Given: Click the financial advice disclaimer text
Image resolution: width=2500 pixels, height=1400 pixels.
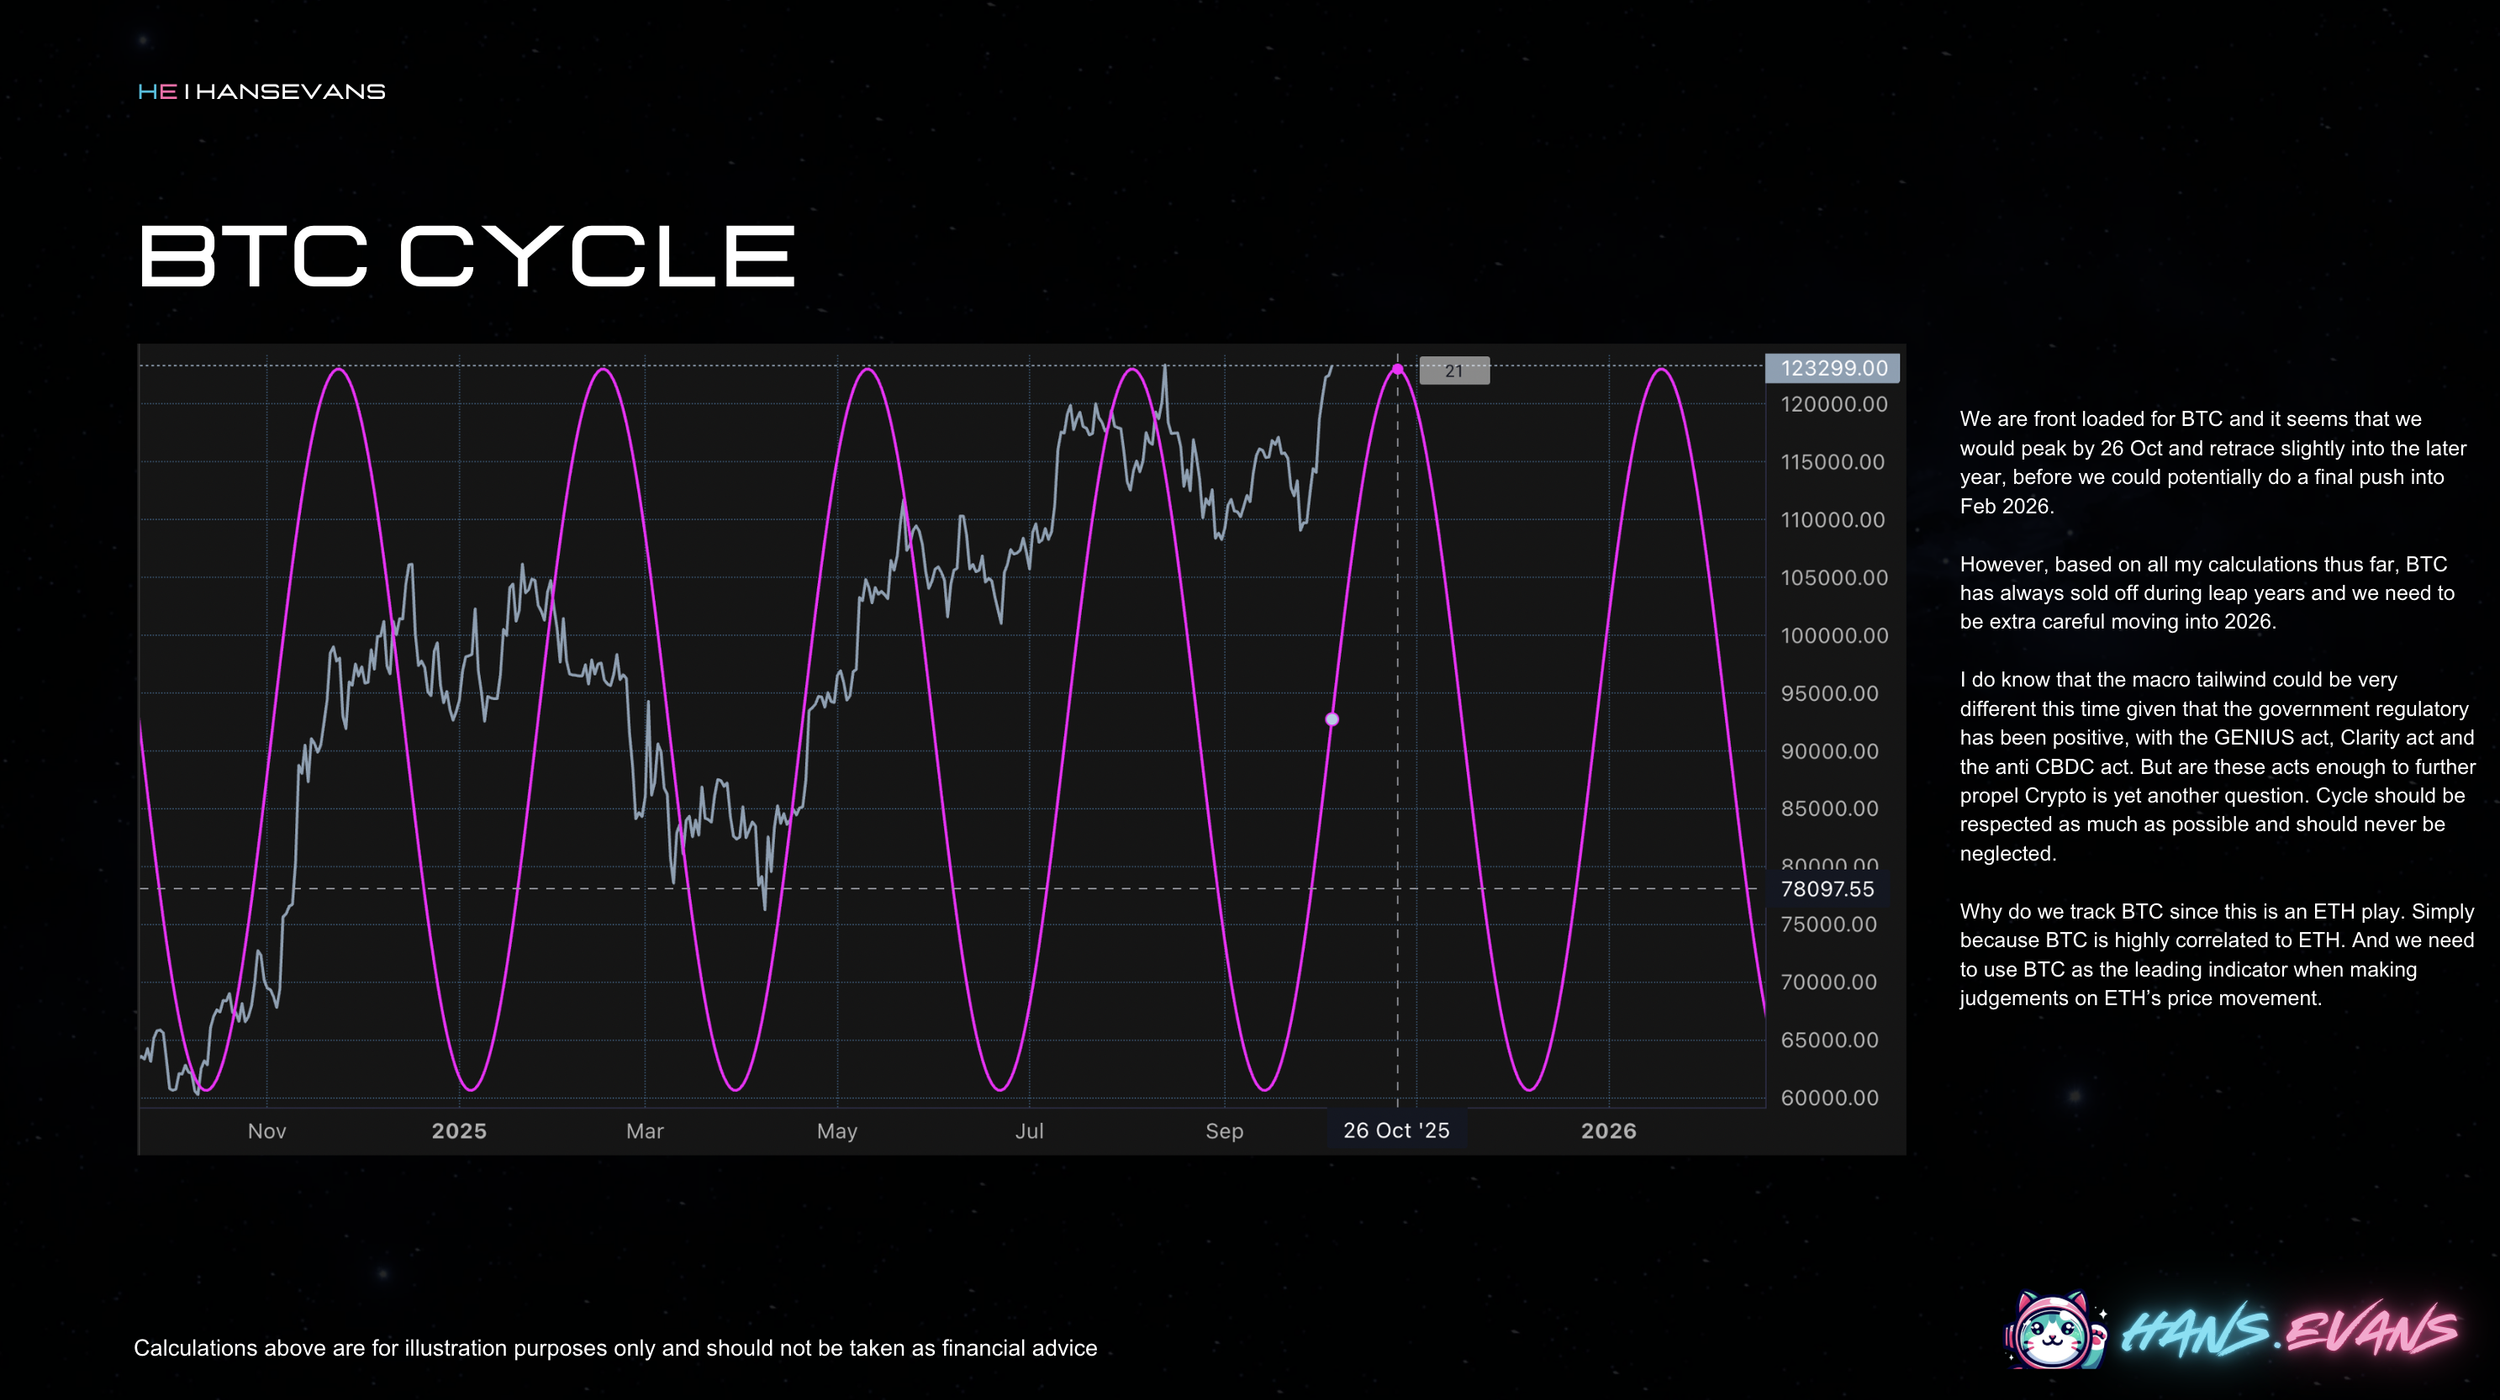Looking at the screenshot, I should pos(617,1347).
